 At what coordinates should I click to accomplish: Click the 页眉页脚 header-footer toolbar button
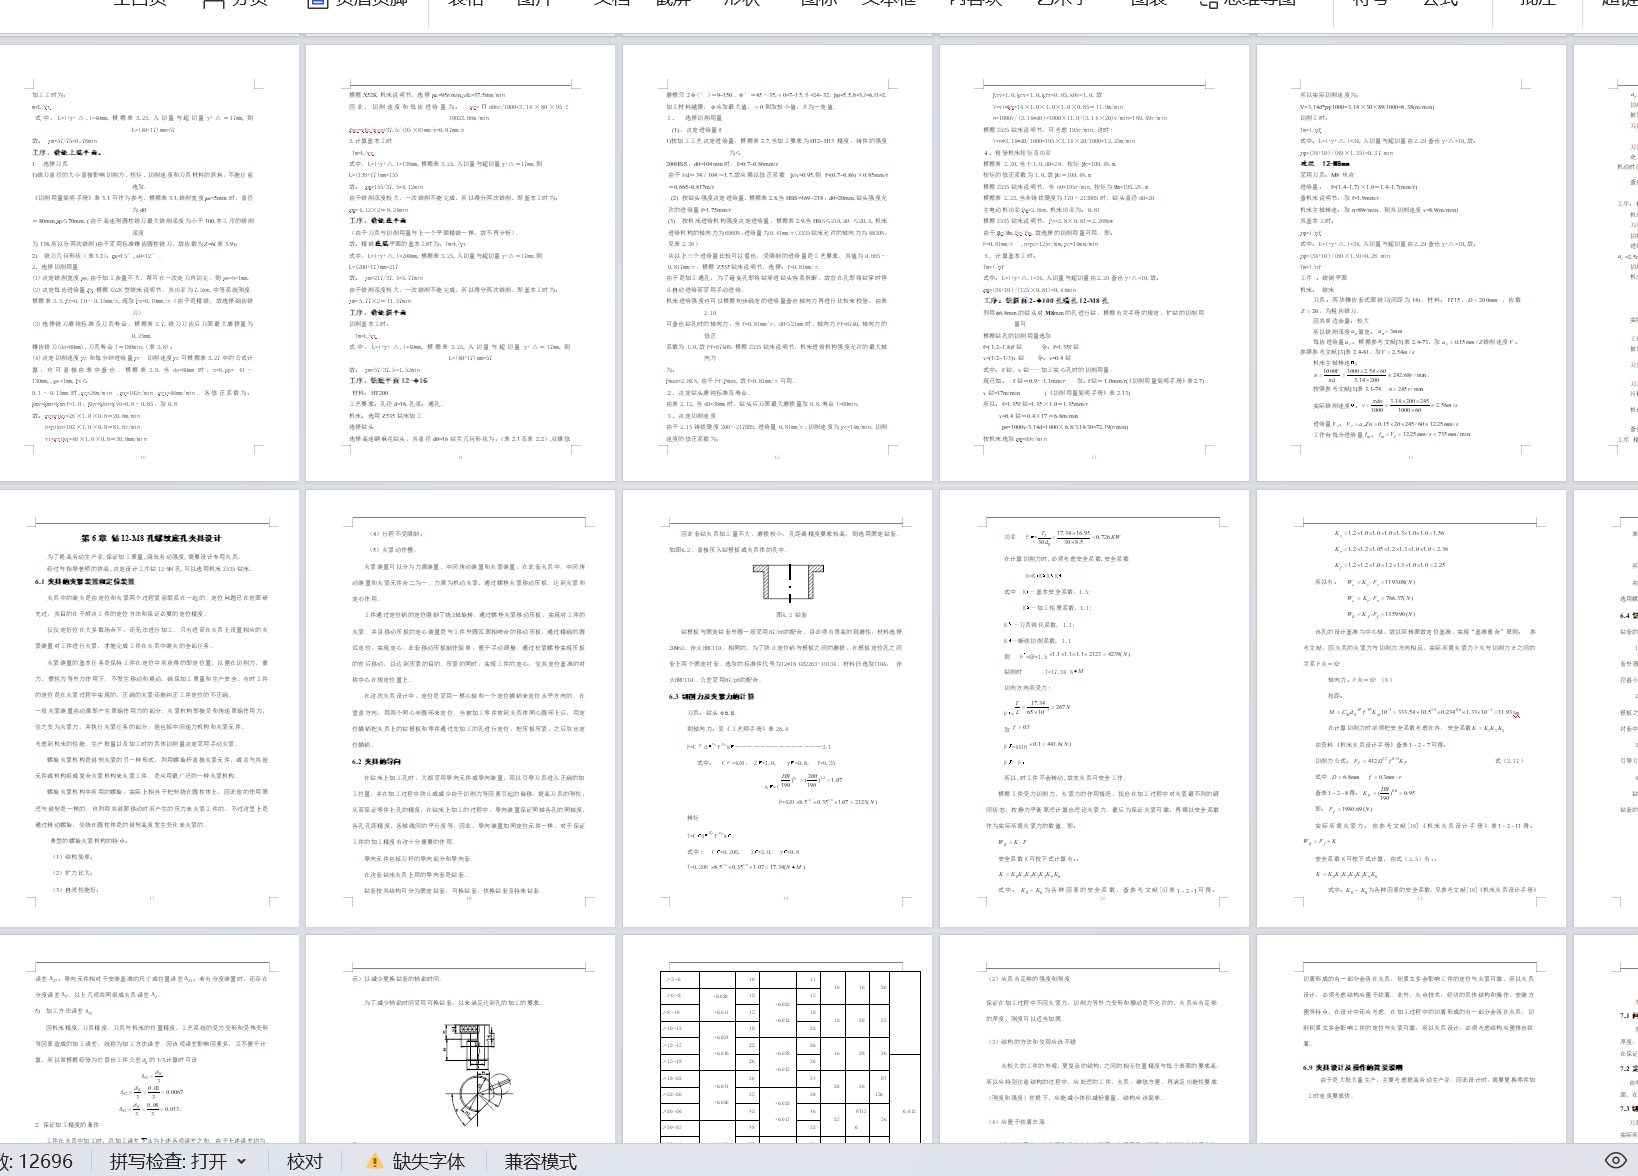click(357, 3)
